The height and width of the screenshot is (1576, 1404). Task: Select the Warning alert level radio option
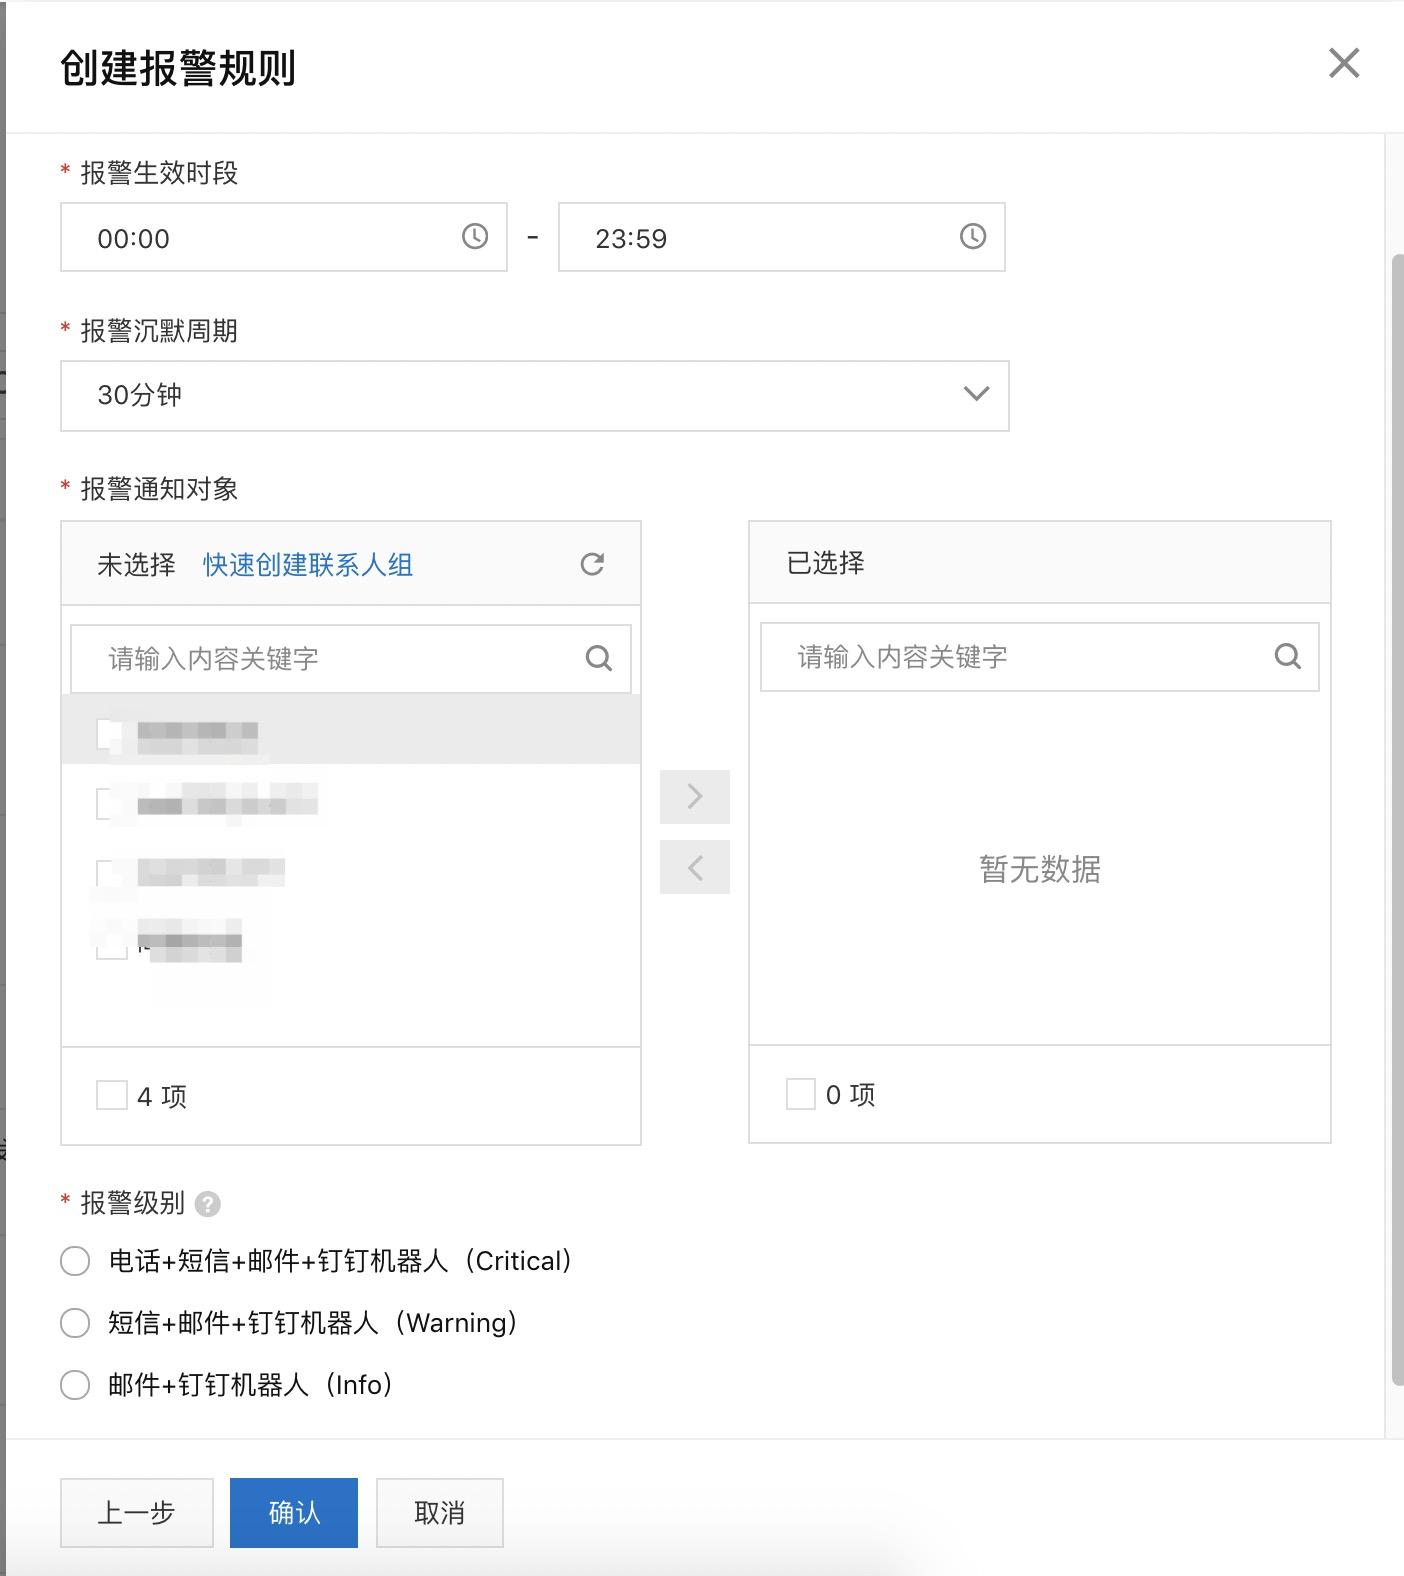click(x=75, y=1323)
